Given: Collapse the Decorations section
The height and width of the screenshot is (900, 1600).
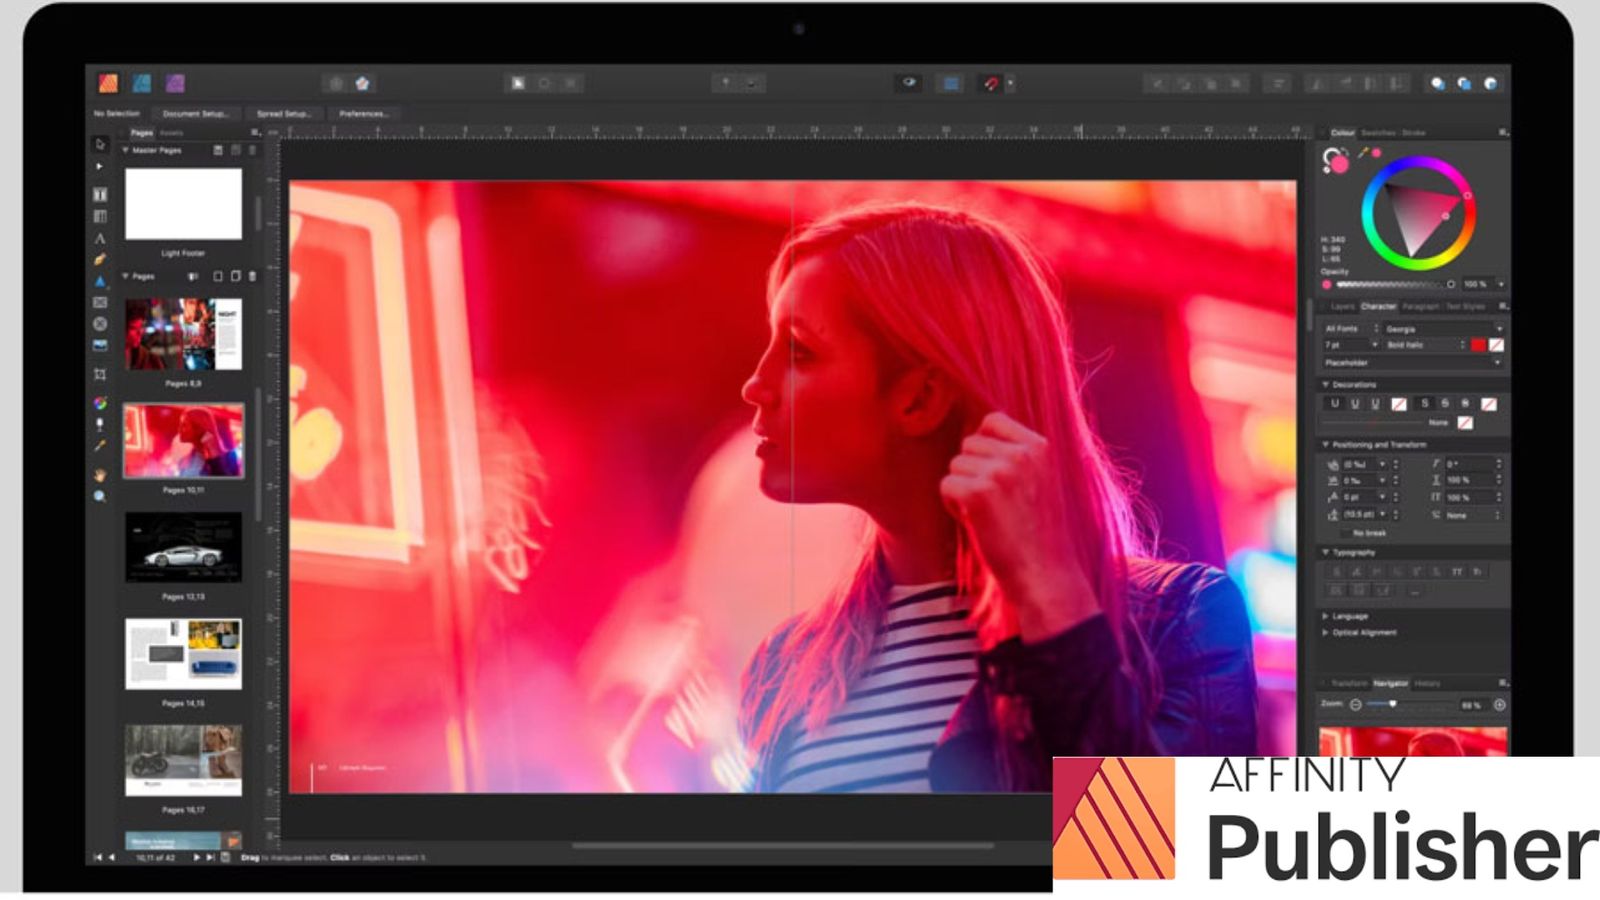Looking at the screenshot, I should [x=1327, y=383].
